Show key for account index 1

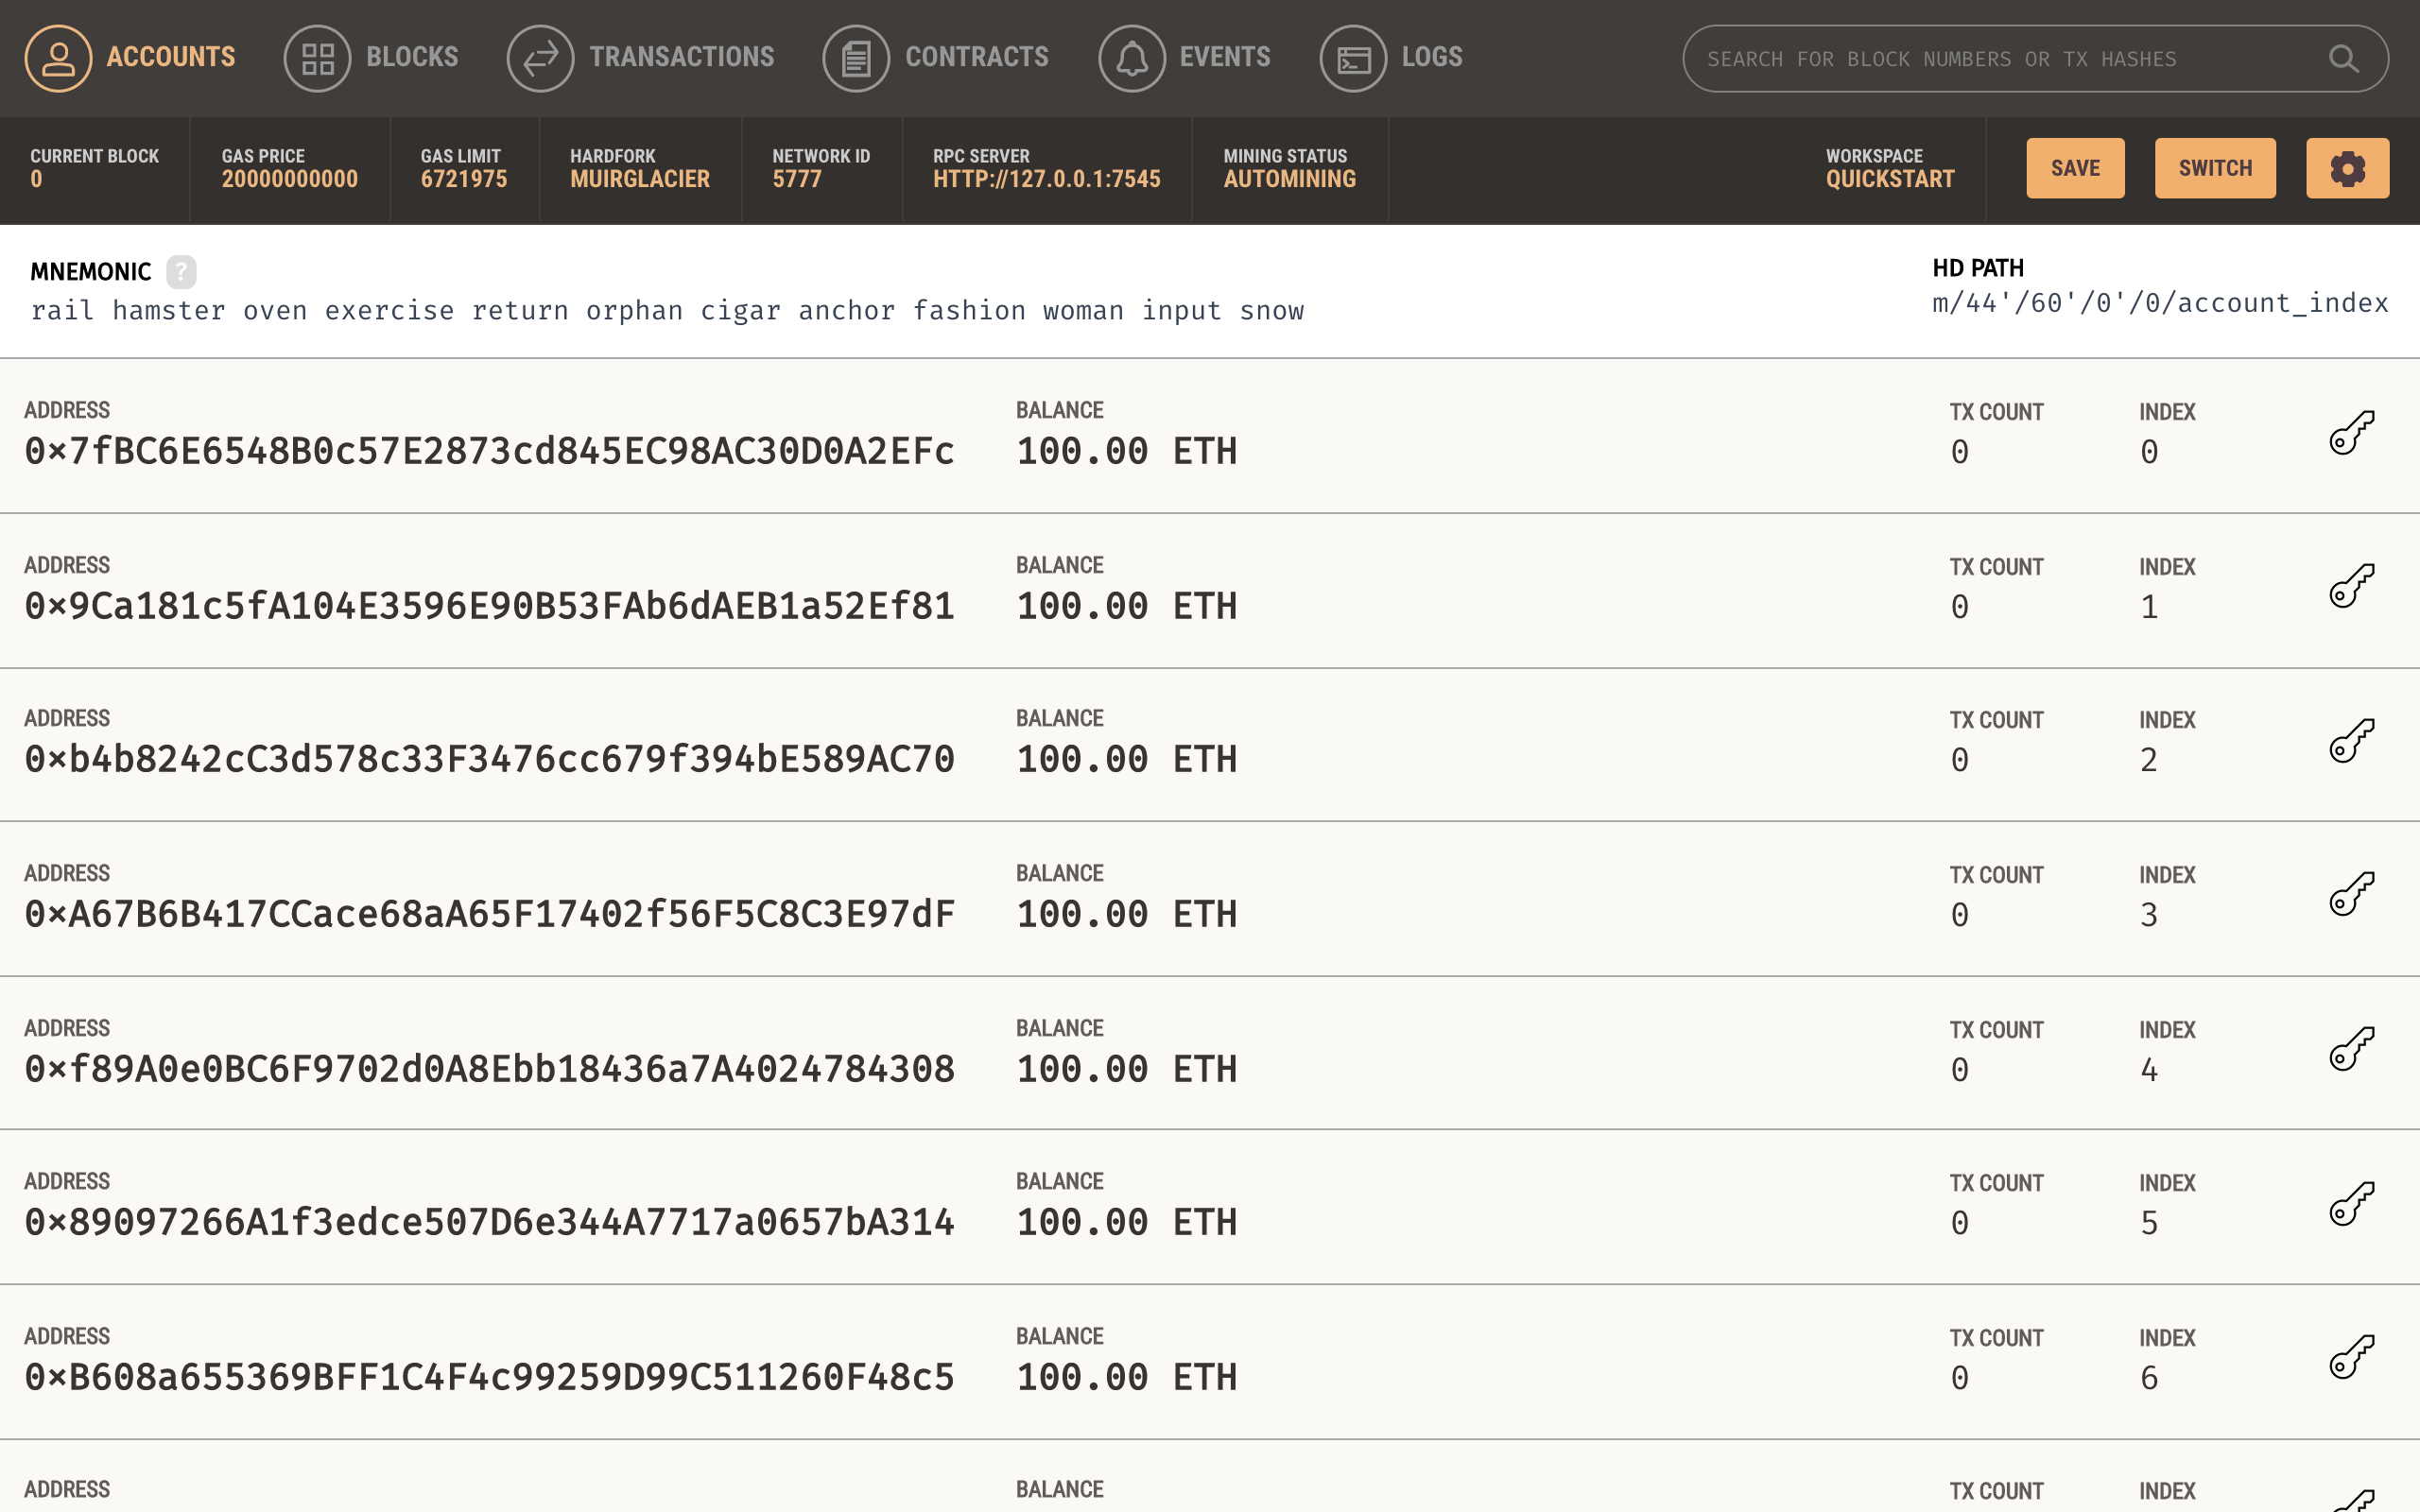[2350, 587]
